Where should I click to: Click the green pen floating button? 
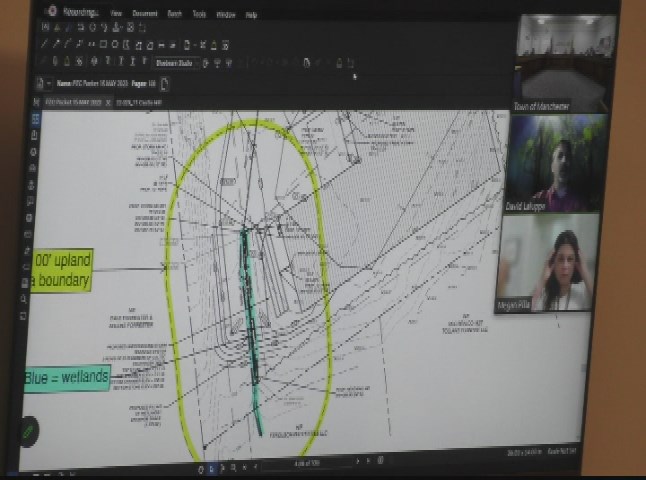click(28, 431)
